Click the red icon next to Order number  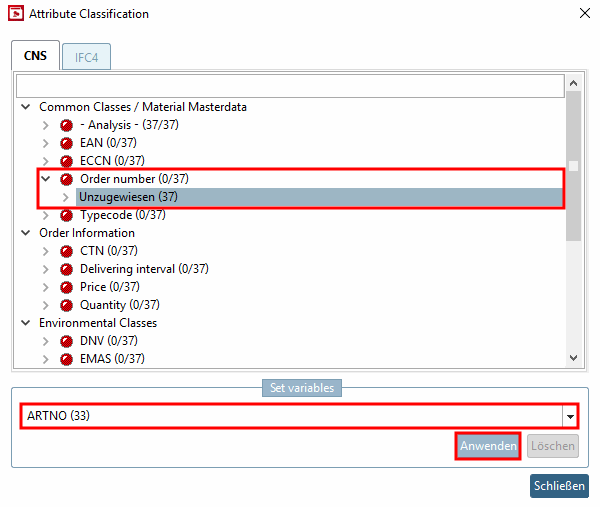coord(67,179)
